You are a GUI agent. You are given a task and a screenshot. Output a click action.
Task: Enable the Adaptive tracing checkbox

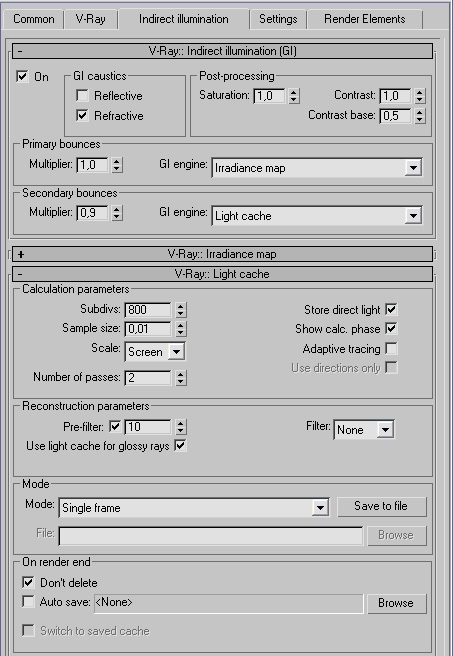tap(392, 348)
